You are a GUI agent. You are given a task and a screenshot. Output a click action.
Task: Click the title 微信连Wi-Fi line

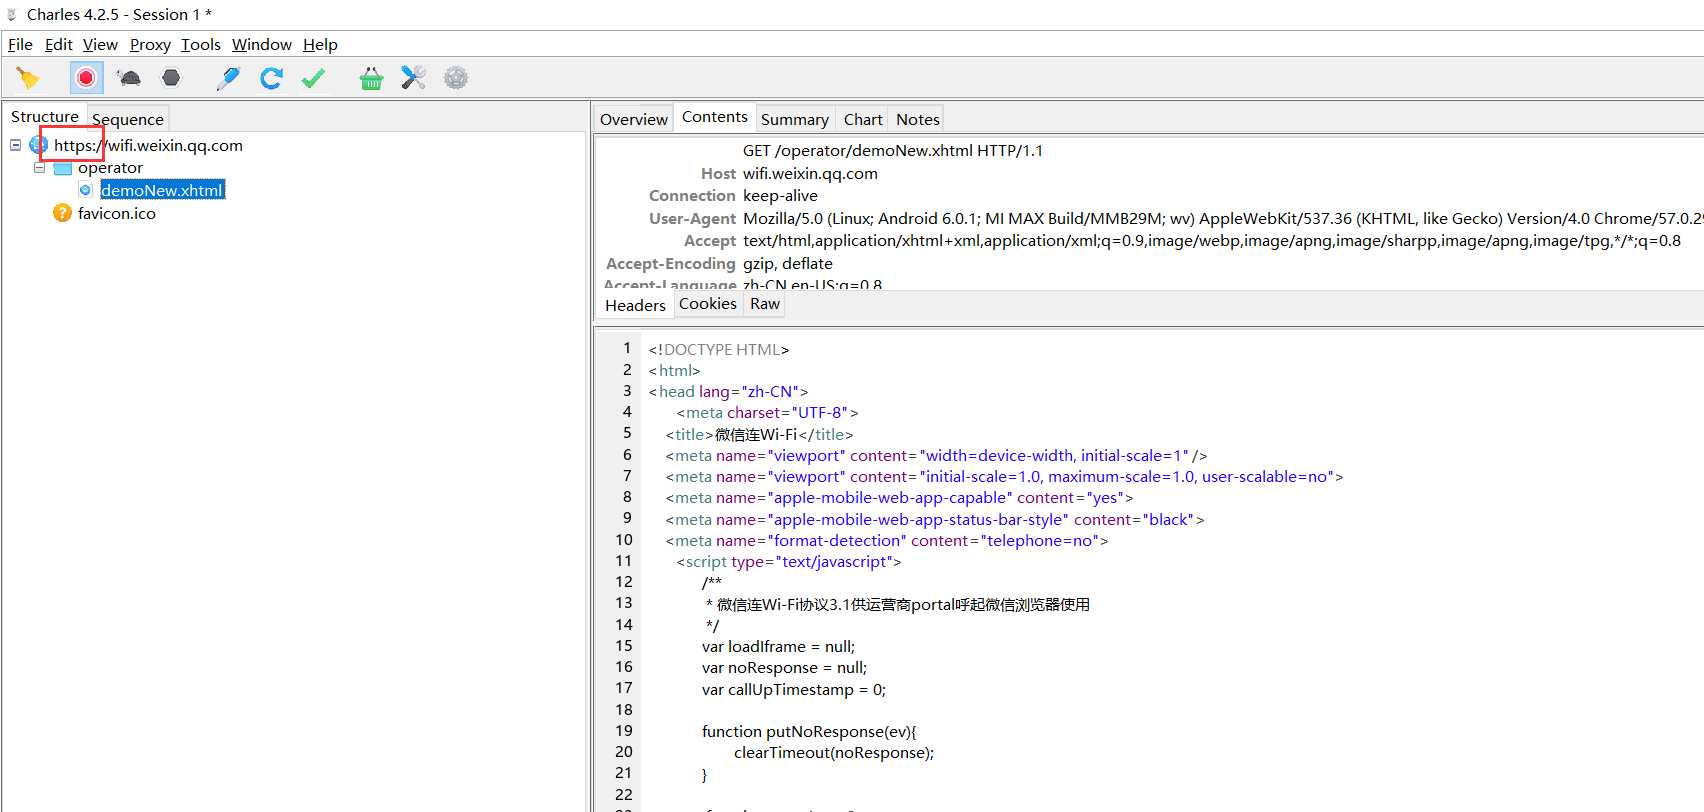[x=760, y=435]
